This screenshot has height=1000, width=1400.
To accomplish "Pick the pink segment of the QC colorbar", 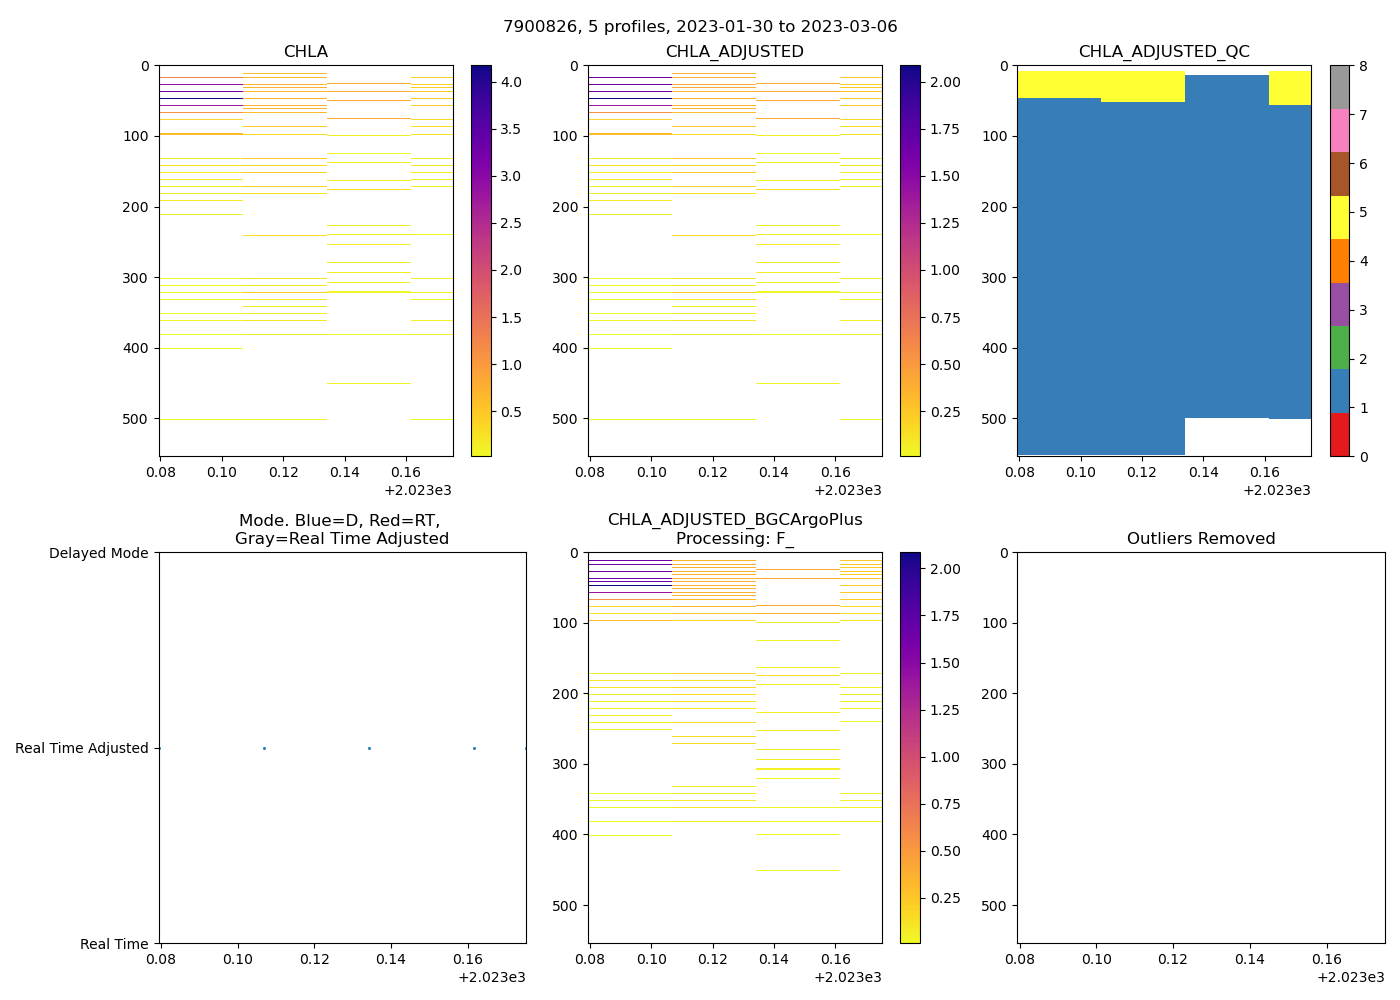I will pos(1339,130).
